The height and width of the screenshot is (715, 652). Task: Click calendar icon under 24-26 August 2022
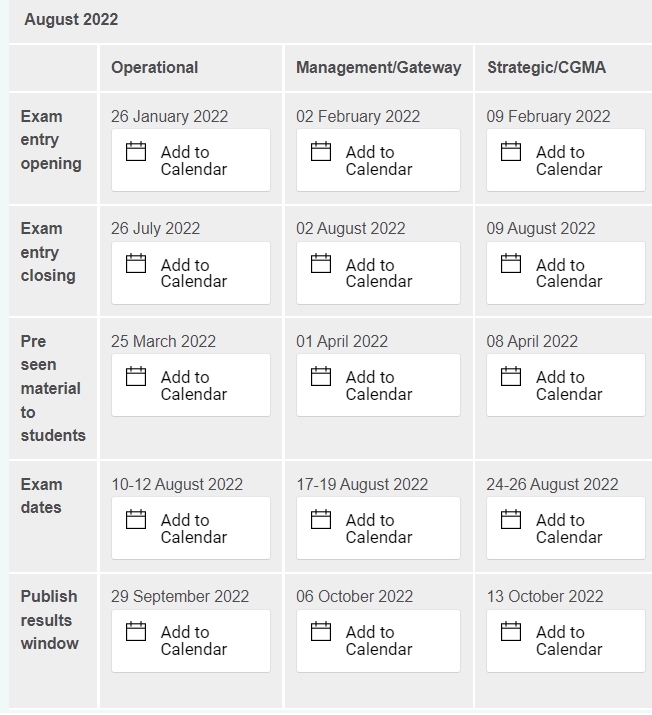511,520
